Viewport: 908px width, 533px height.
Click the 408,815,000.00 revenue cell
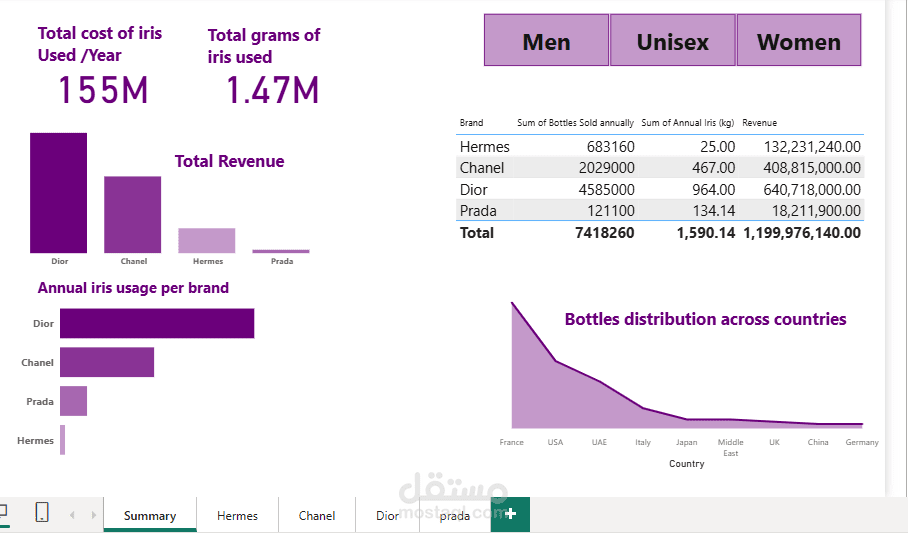(x=812, y=168)
